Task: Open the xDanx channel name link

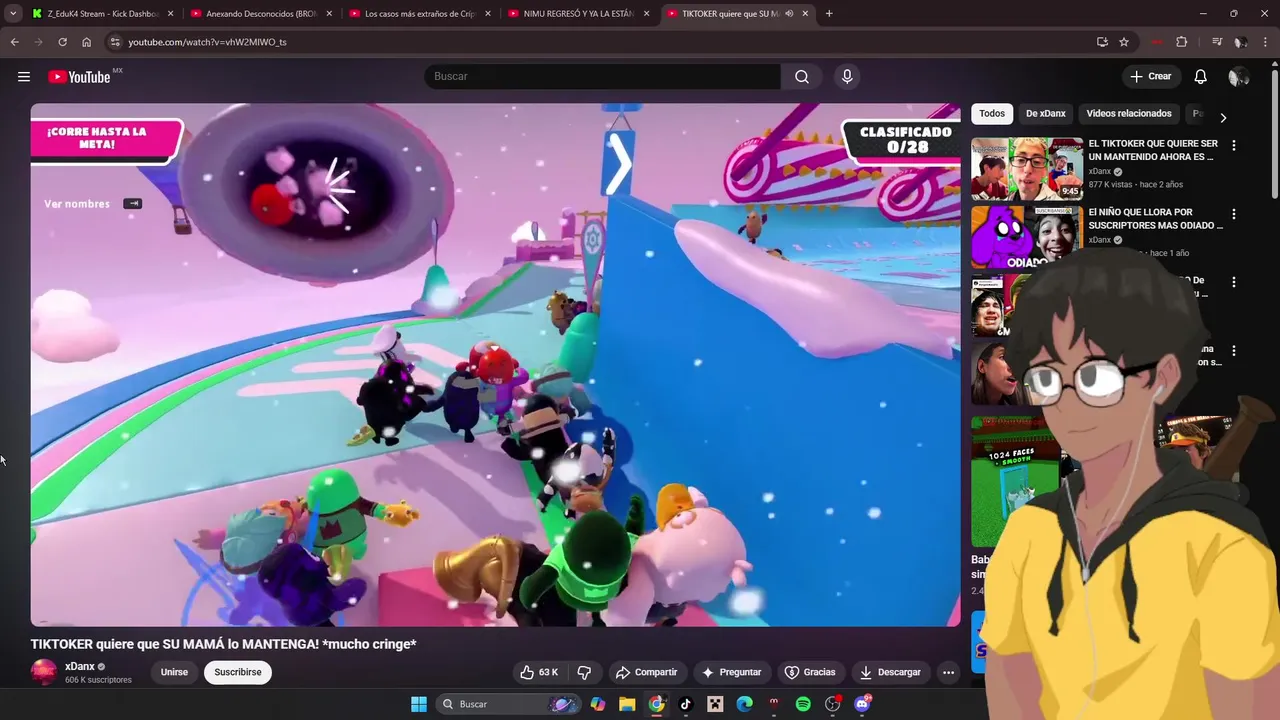Action: (x=80, y=667)
